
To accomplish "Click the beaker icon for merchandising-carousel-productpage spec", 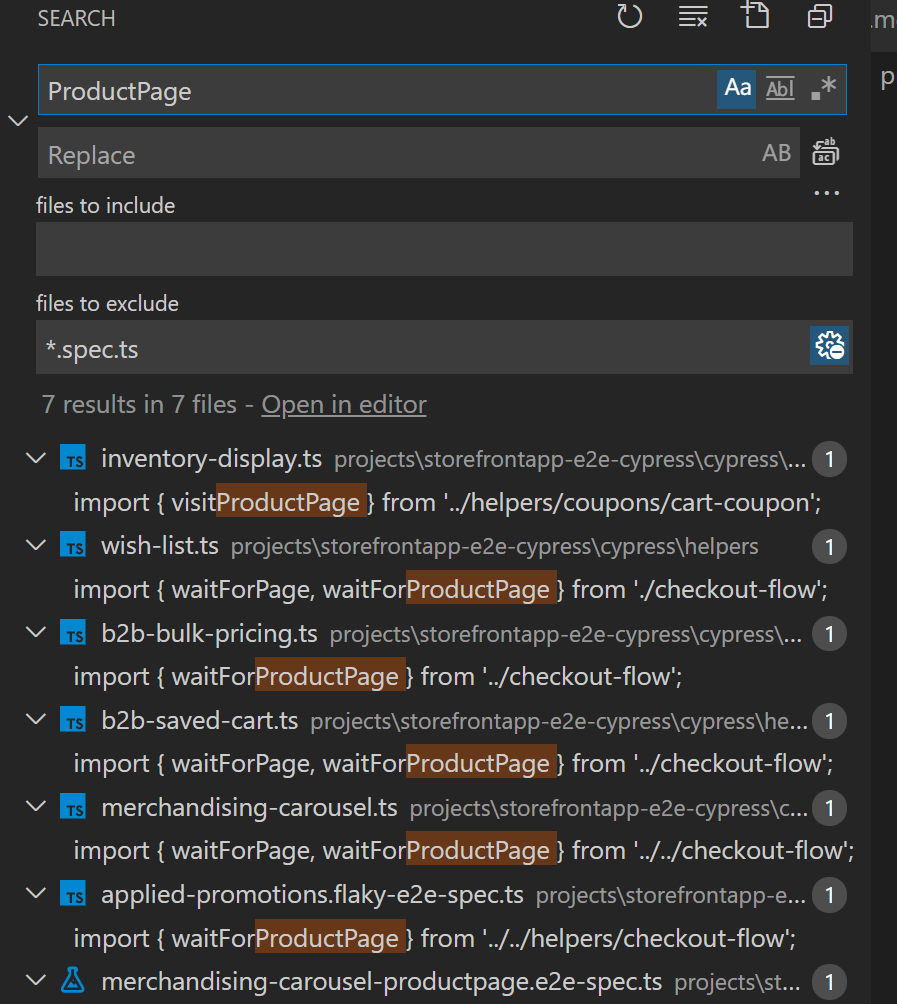I will click(73, 980).
